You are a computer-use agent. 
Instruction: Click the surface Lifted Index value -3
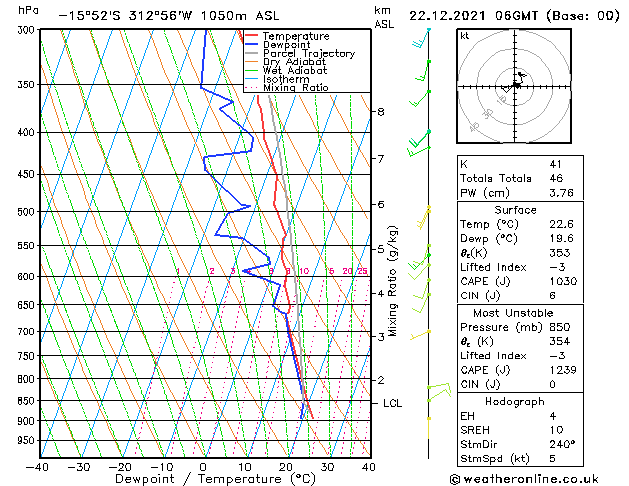[557, 267]
